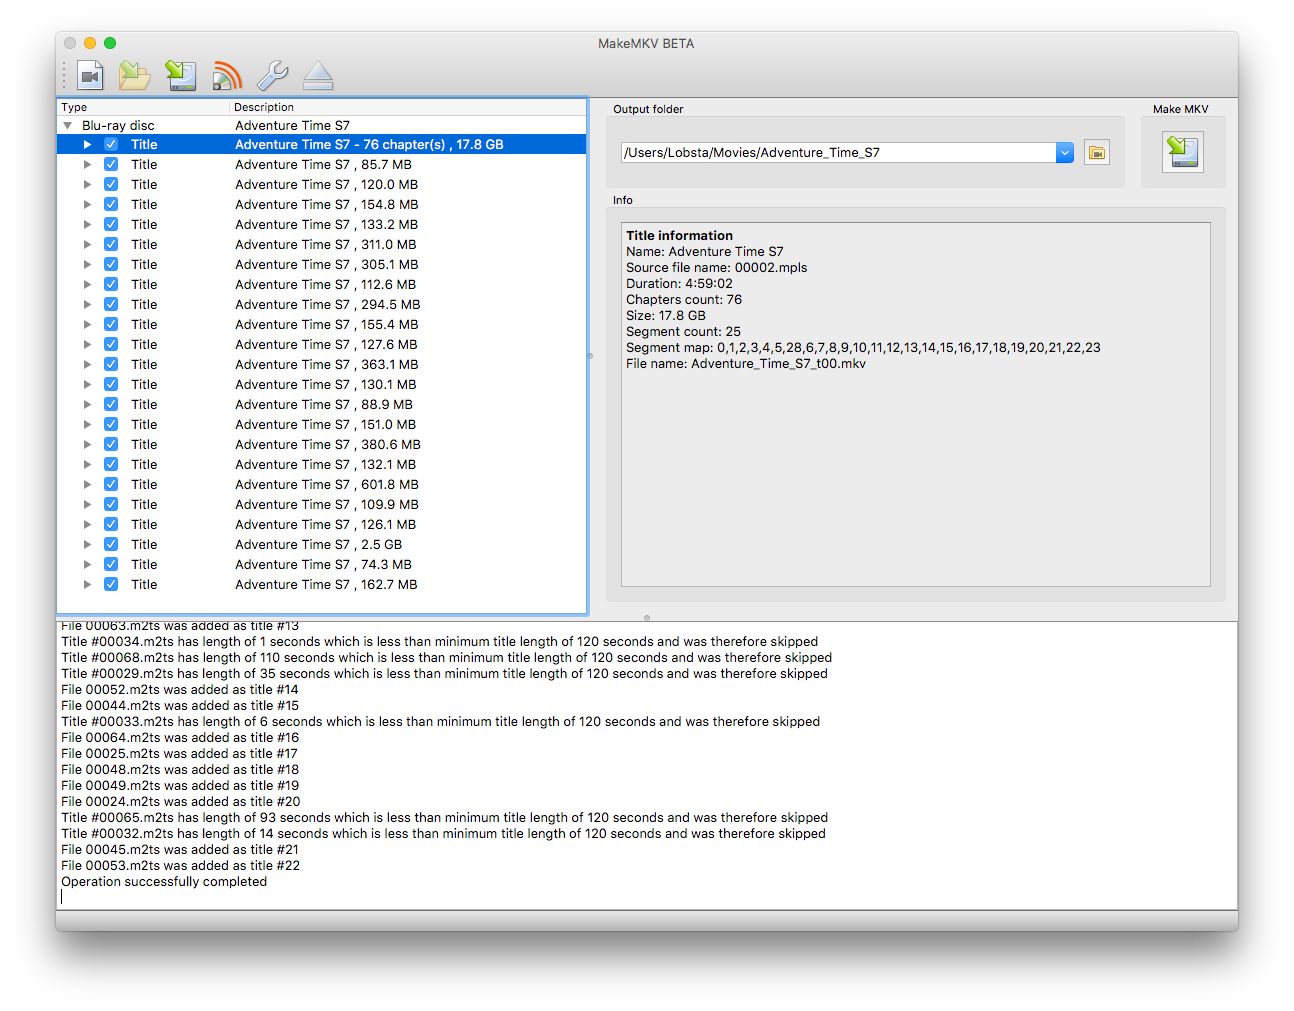1294x1011 pixels.
Task: Select the row Adventure Time S7, 132.1 MB
Action: 322,465
